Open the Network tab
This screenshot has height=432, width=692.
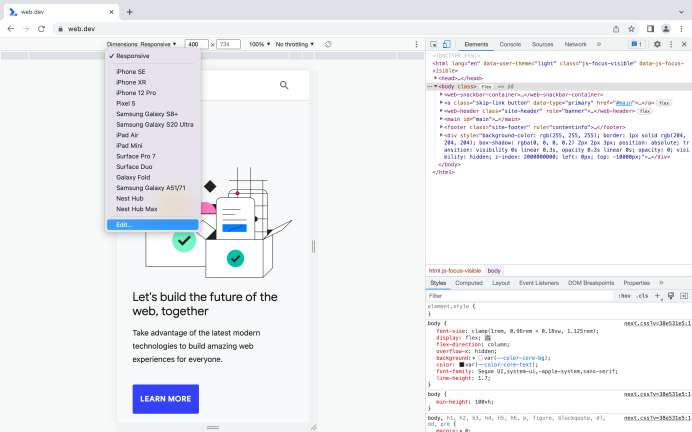click(x=575, y=44)
